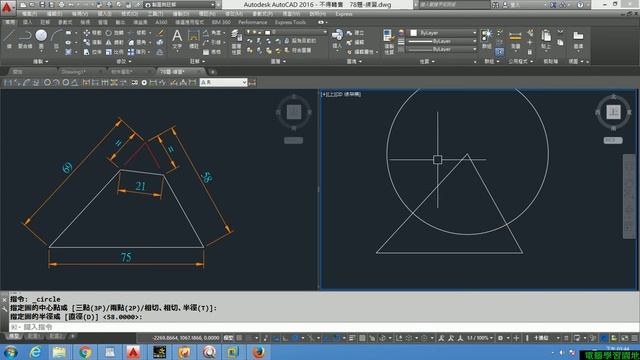Click the title bar search field
Image resolution: width=640 pixels, height=360 pixels.
[x=454, y=5]
